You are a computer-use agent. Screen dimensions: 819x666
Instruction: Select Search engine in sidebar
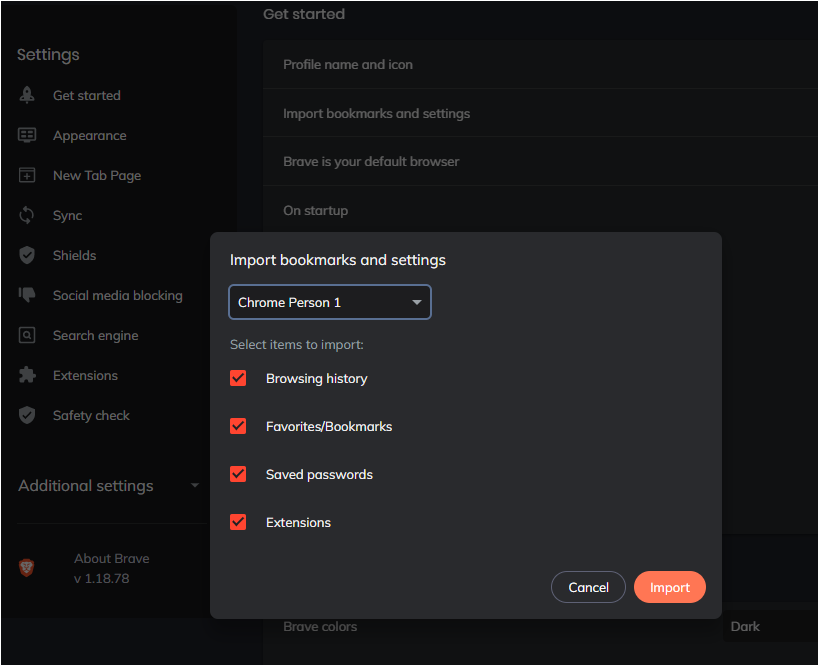(x=96, y=335)
